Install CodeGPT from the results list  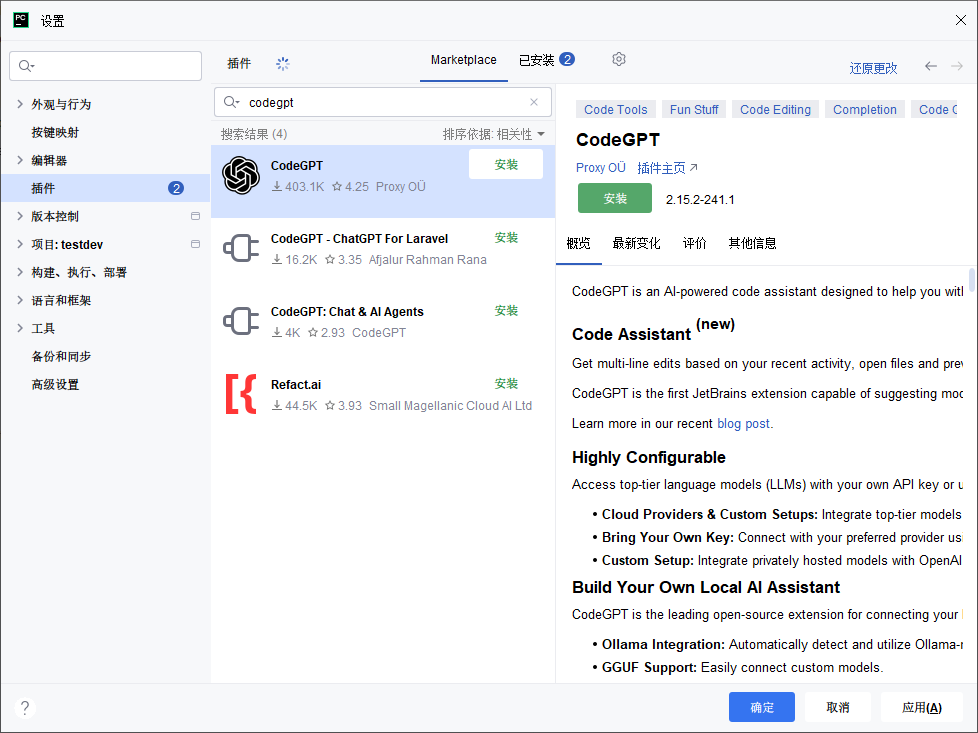(x=506, y=165)
